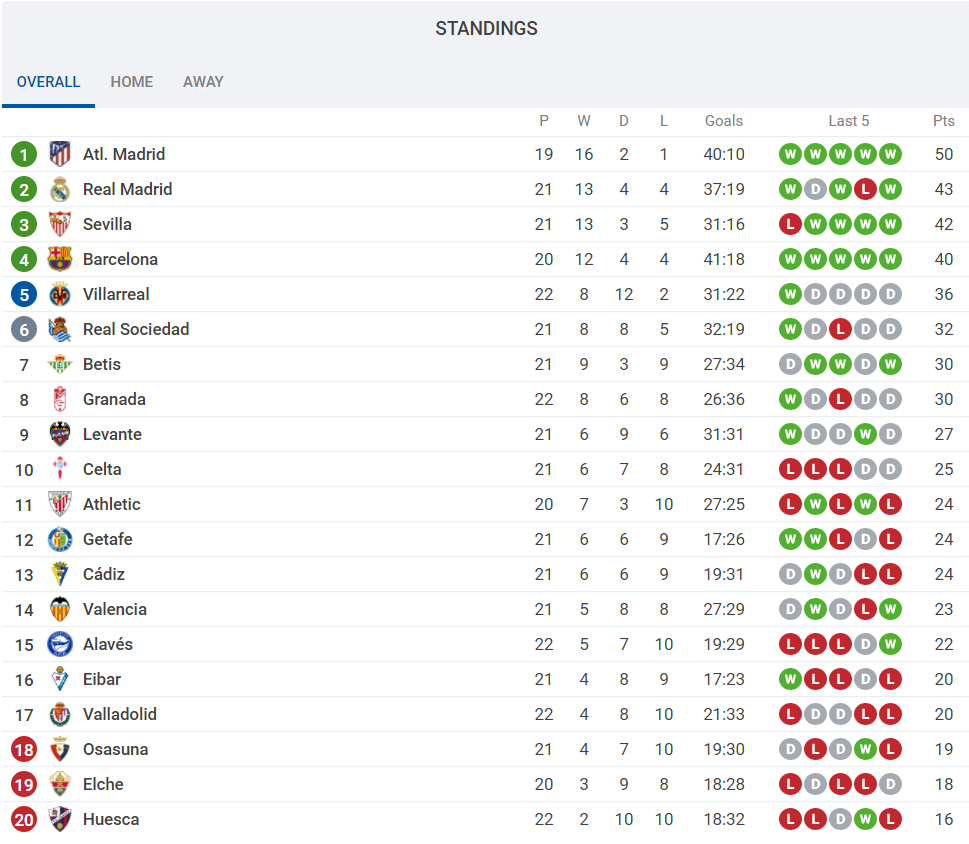The height and width of the screenshot is (844, 969).
Task: Open the Granada team link
Action: pyautogui.click(x=114, y=399)
